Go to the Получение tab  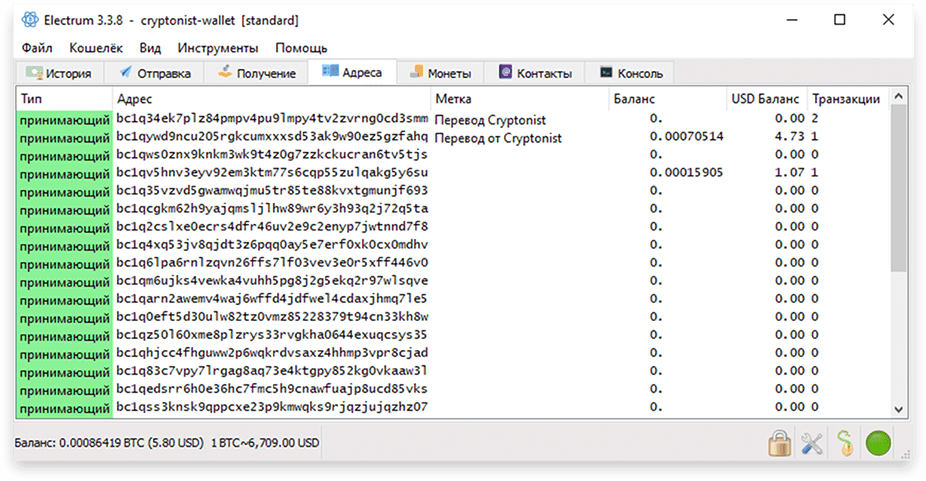pyautogui.click(x=256, y=73)
